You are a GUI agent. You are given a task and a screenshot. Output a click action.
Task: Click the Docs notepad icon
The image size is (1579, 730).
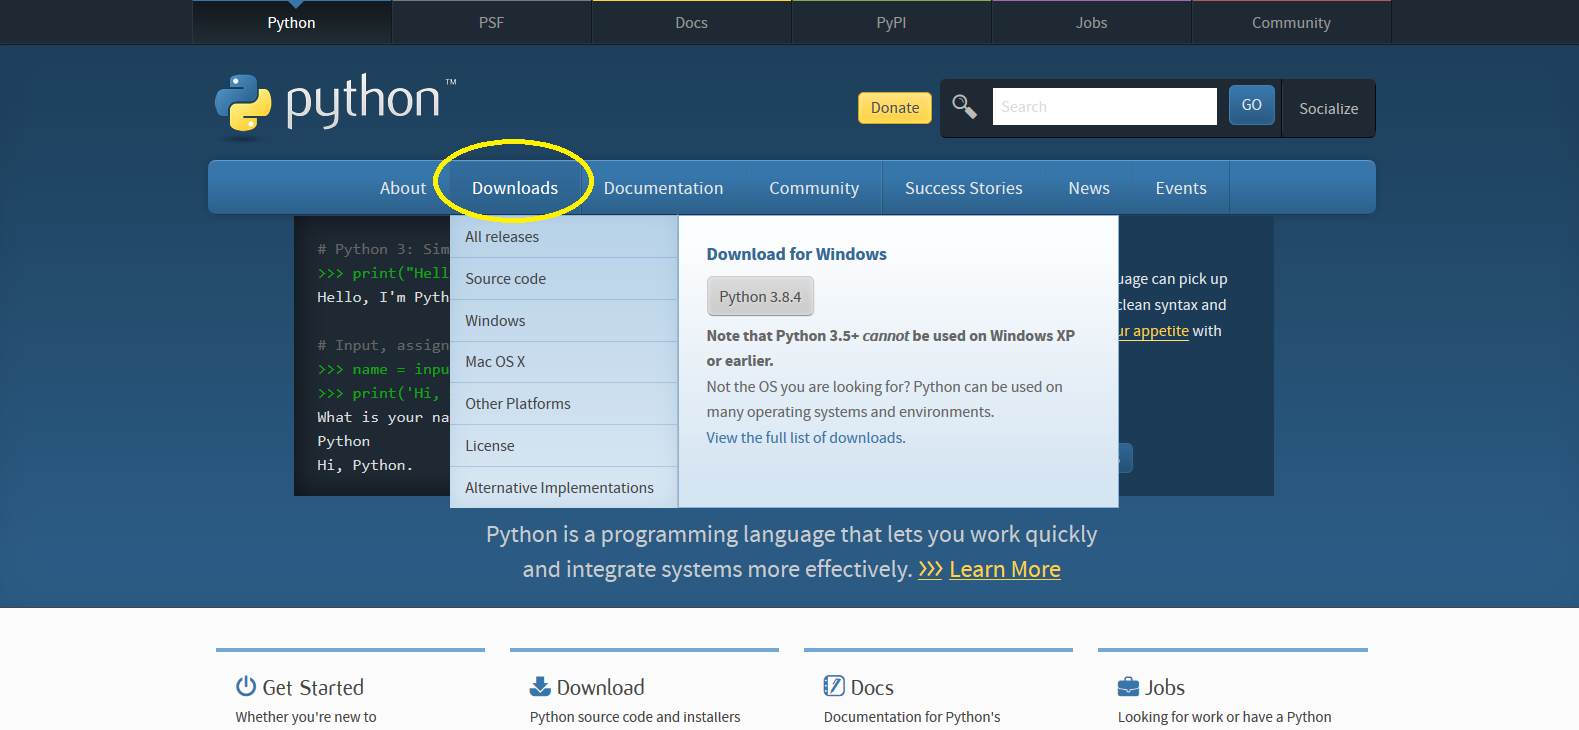[x=834, y=686]
